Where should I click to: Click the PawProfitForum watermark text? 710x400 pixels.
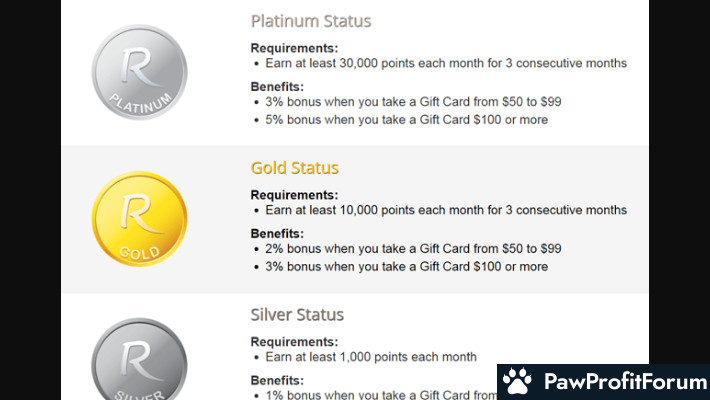point(625,381)
